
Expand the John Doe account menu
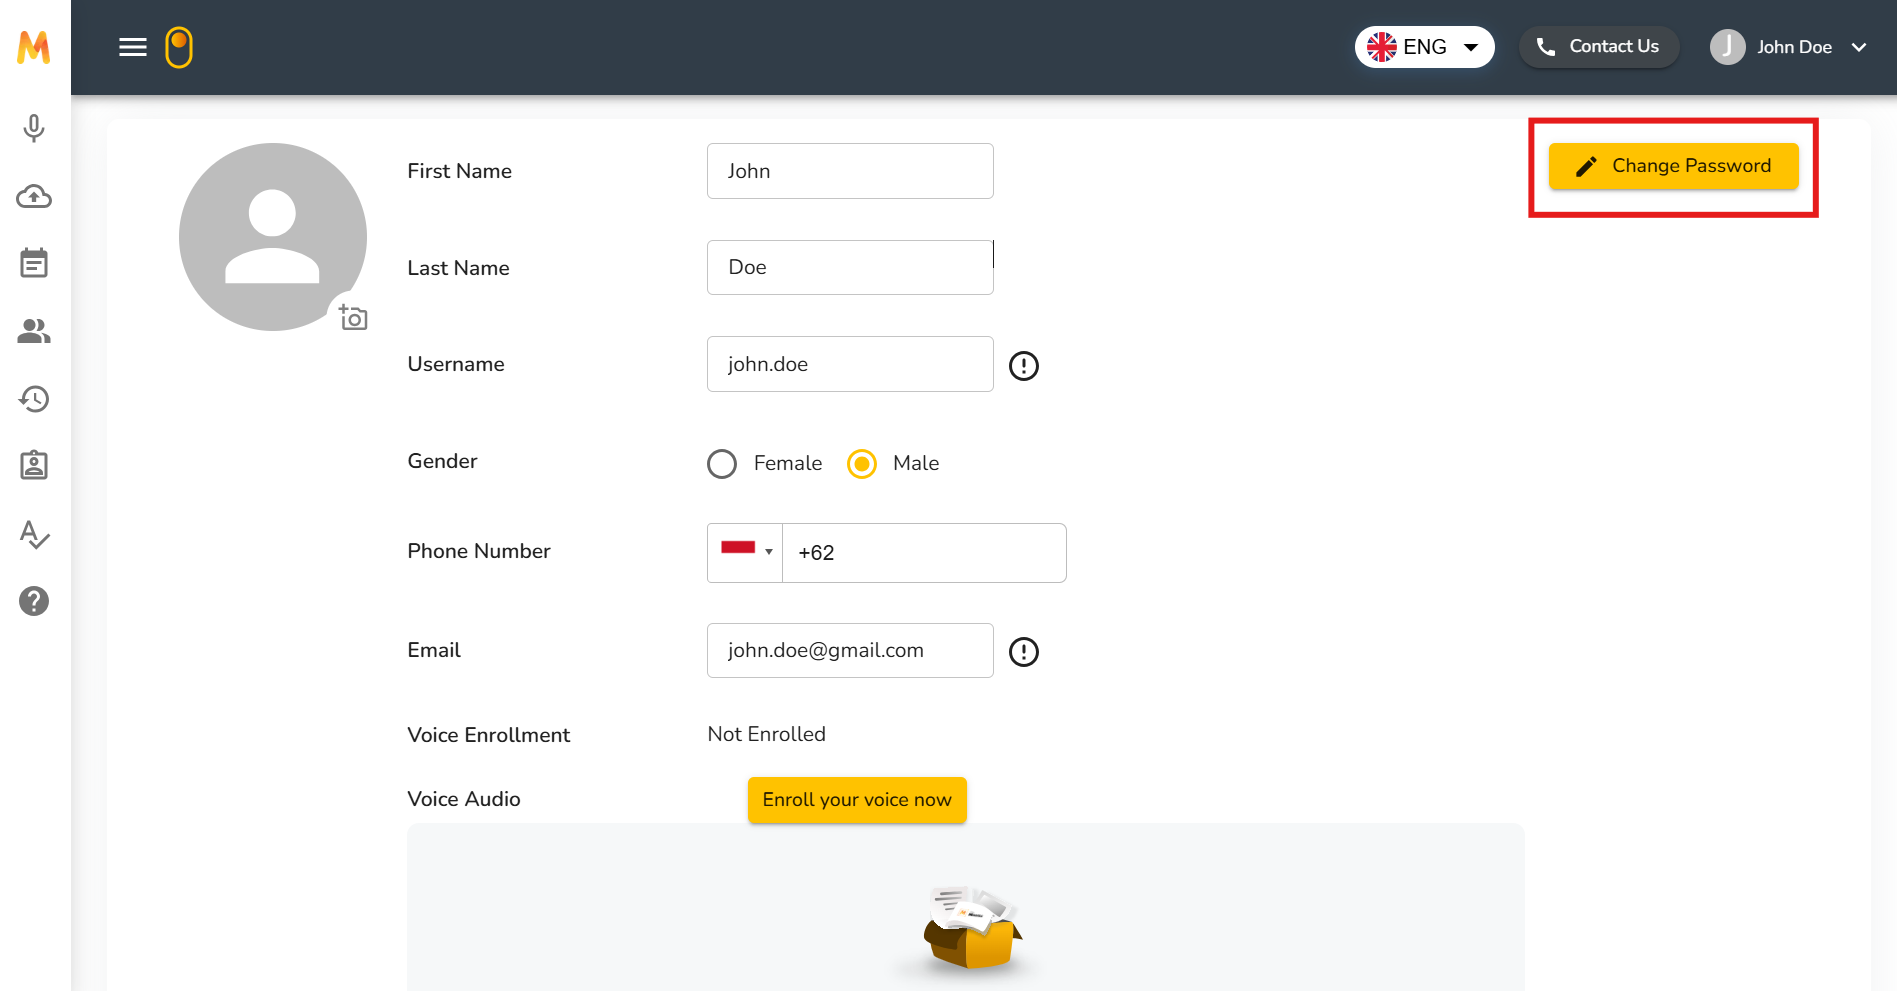(x=1788, y=47)
